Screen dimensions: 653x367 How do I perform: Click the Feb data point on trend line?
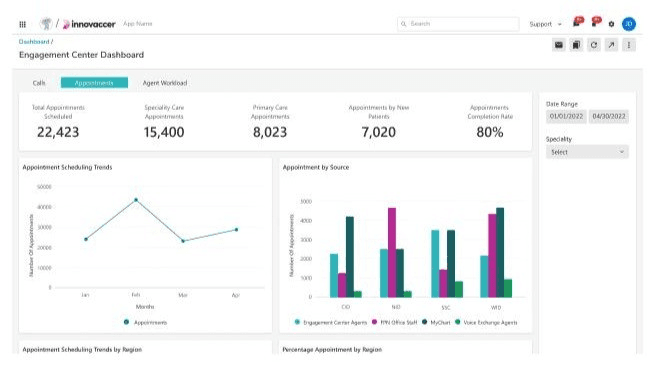point(136,200)
